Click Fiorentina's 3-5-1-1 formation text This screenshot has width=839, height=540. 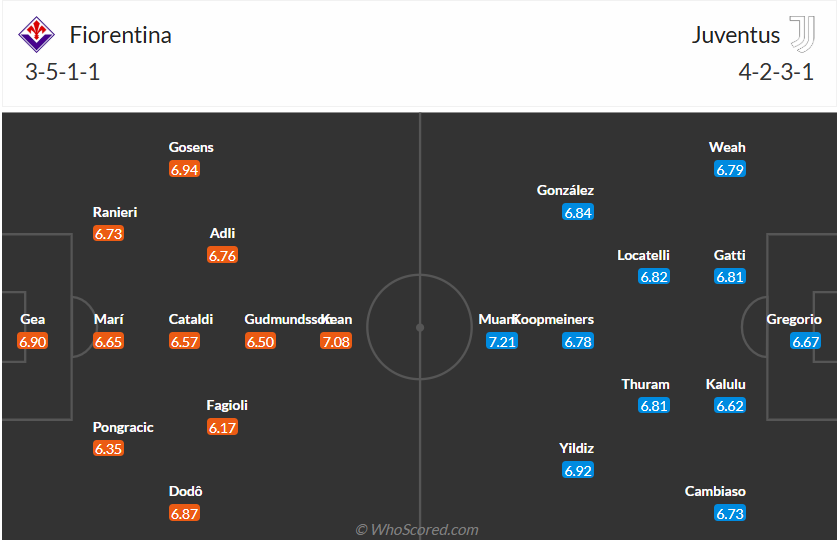pos(62,72)
